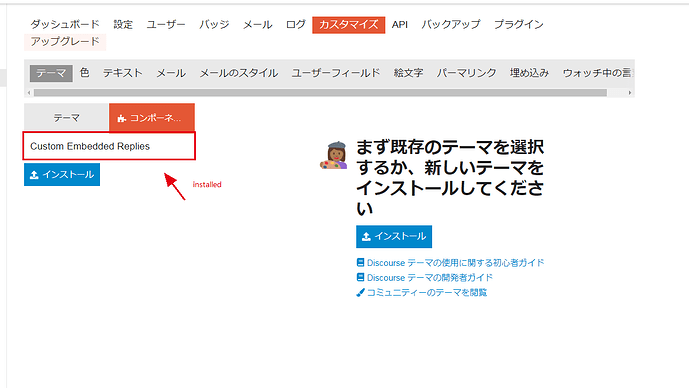Click the heading まず既存のテーマを選択するか

click(x=450, y=178)
